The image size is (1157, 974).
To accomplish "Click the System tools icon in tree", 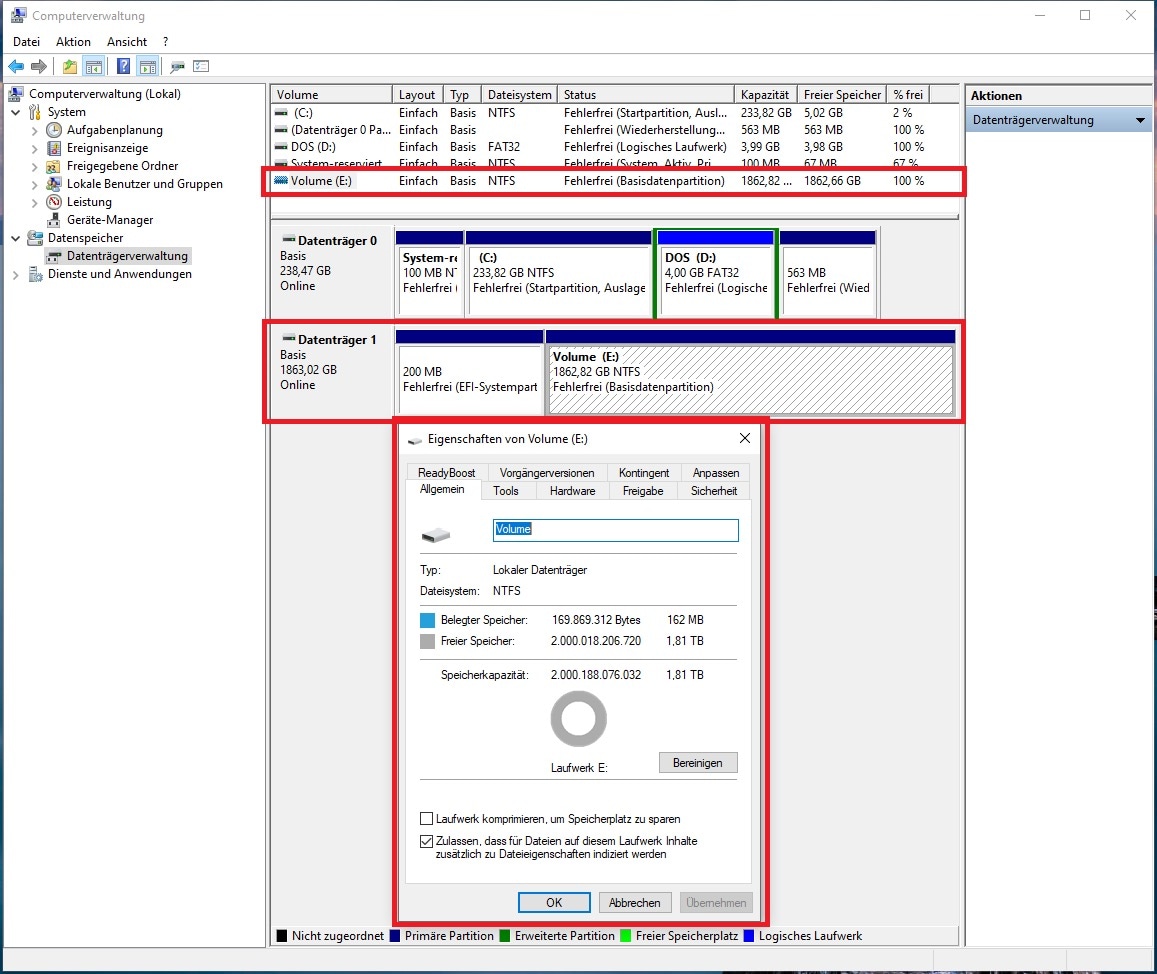I will [35, 112].
